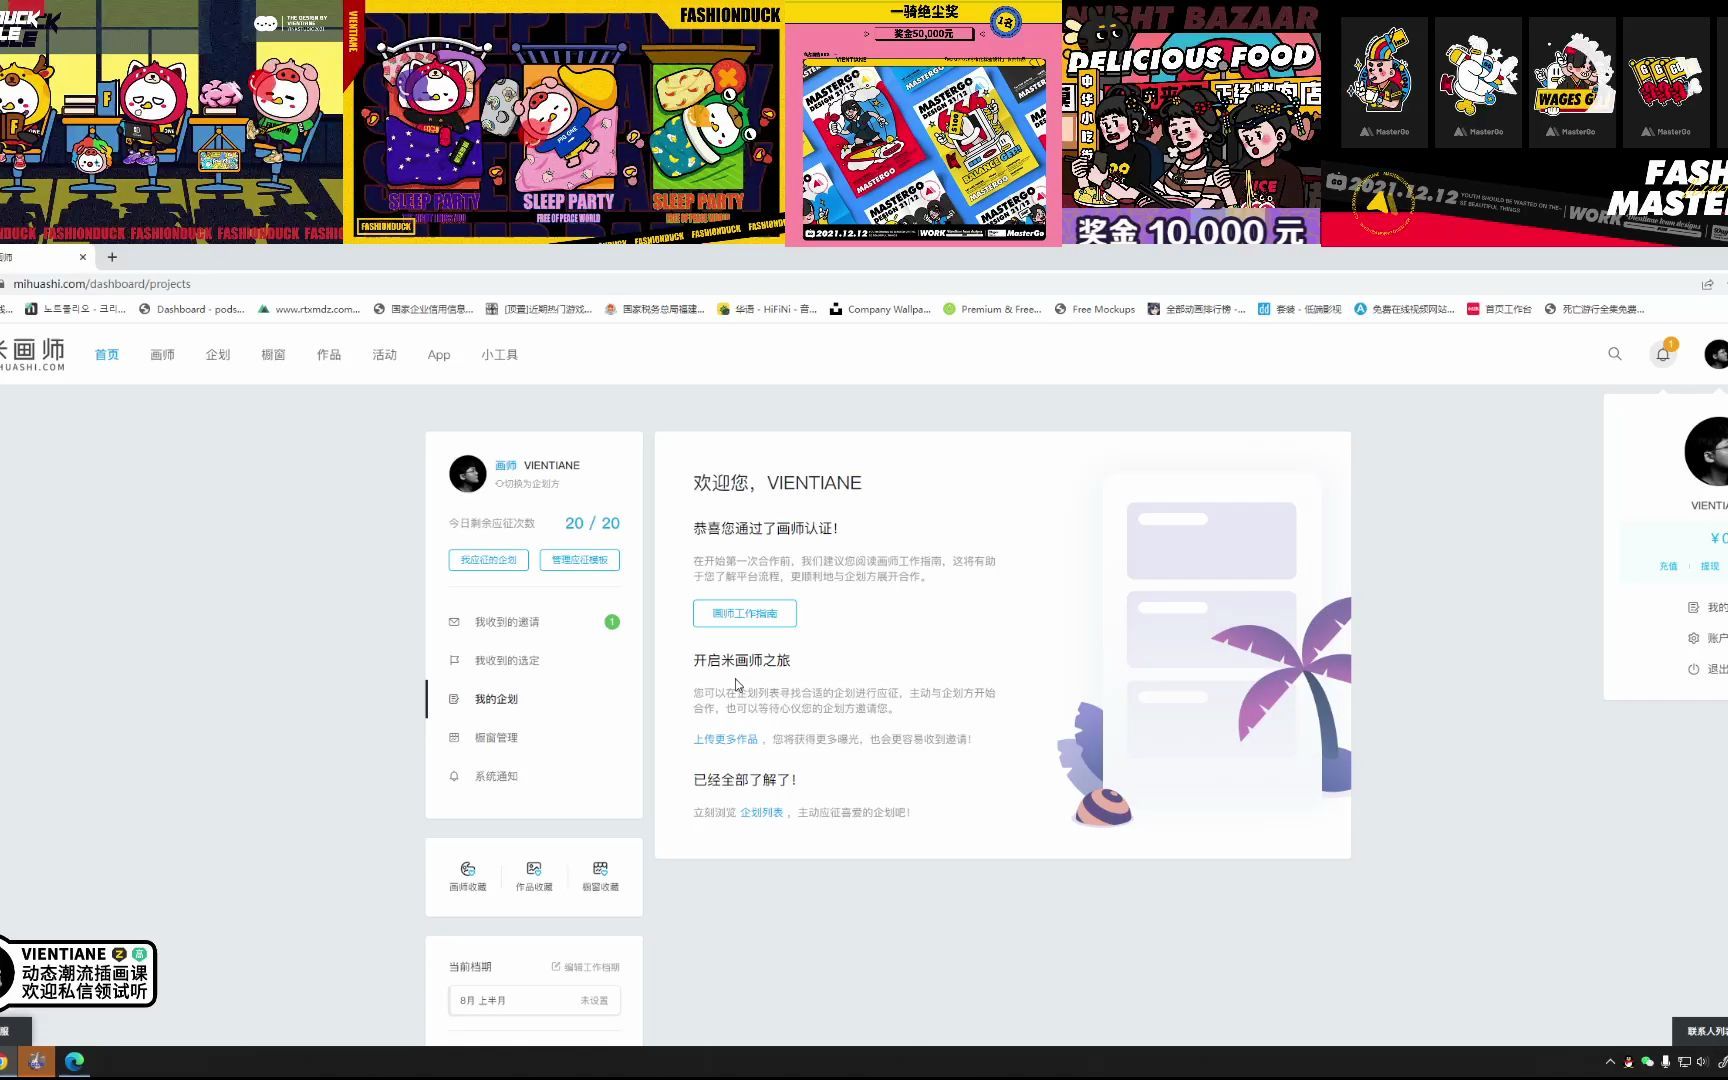Click the 20 / 20 remaining applications count
Screen dimensions: 1728x1080
(592, 523)
